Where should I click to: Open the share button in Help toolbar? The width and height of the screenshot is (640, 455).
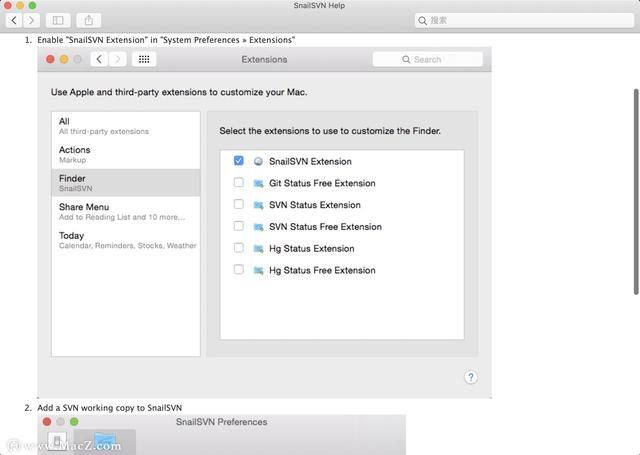89,20
